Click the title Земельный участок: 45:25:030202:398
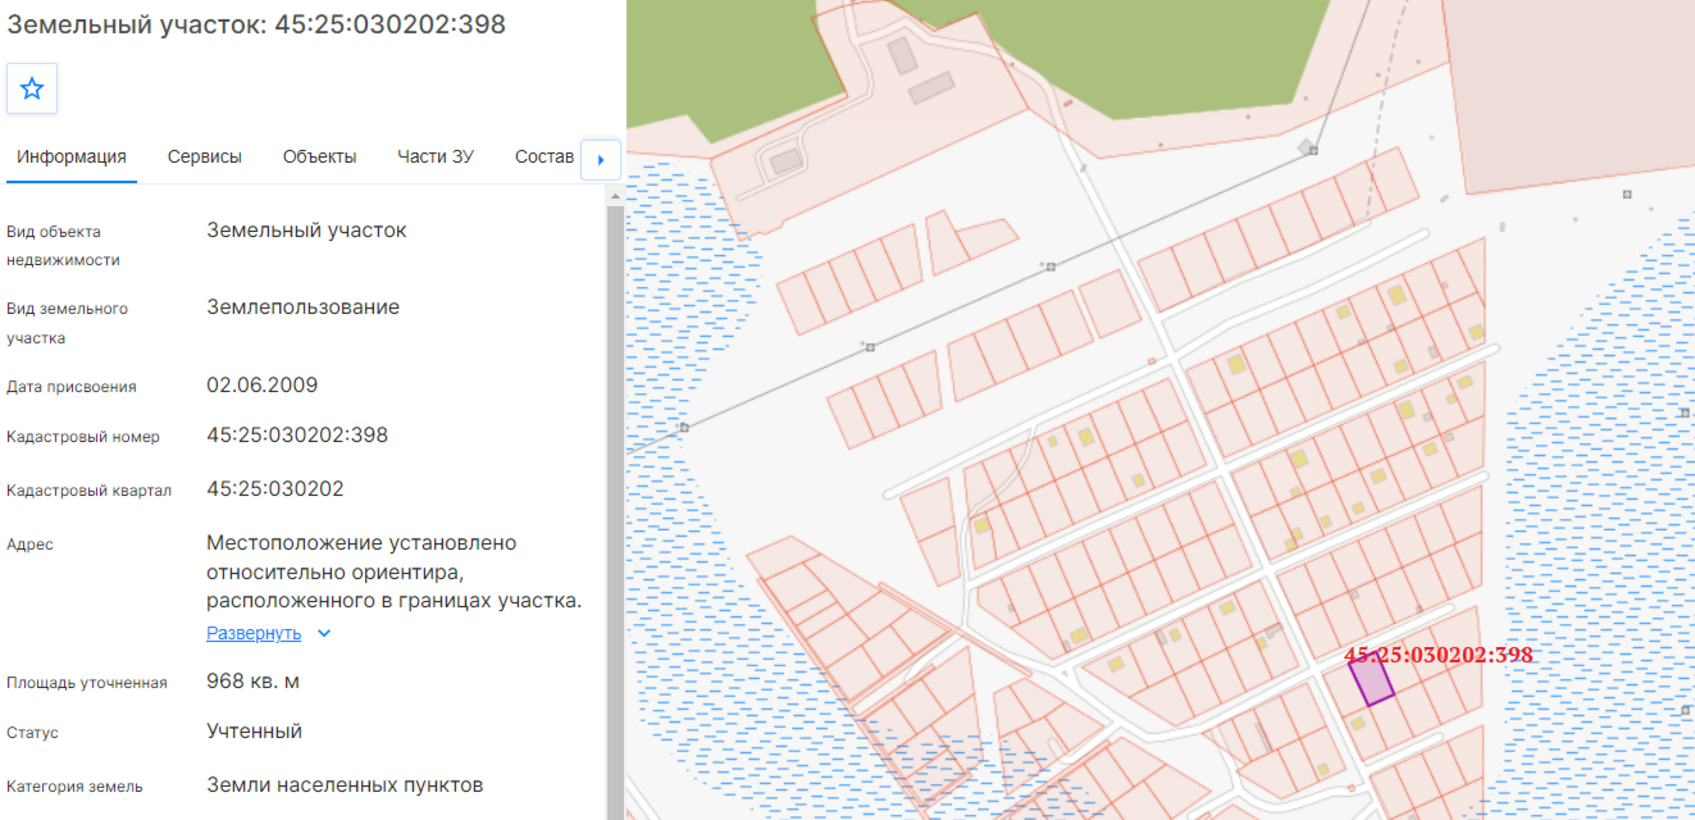 [256, 24]
